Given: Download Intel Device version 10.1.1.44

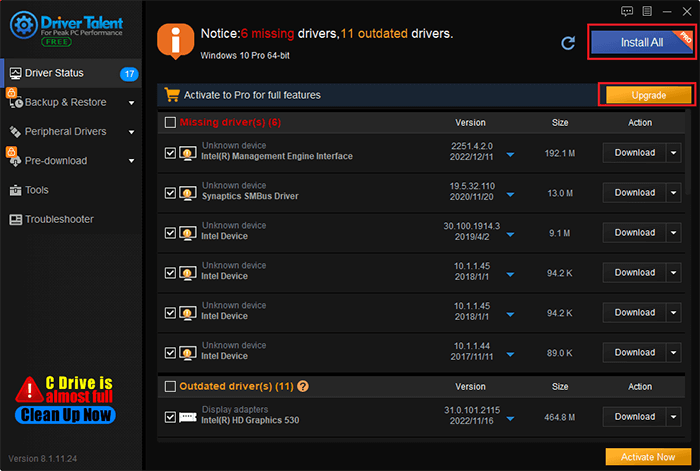Looking at the screenshot, I should pyautogui.click(x=634, y=353).
